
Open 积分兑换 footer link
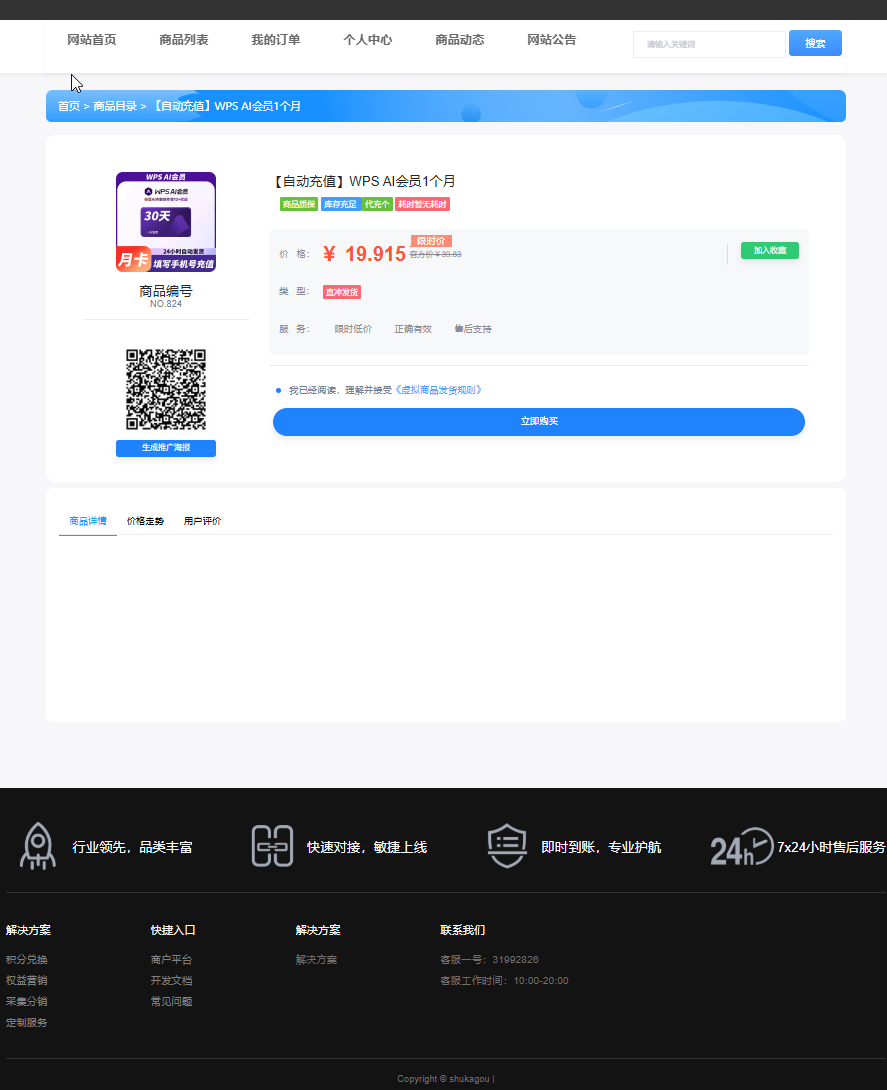pyautogui.click(x=26, y=959)
